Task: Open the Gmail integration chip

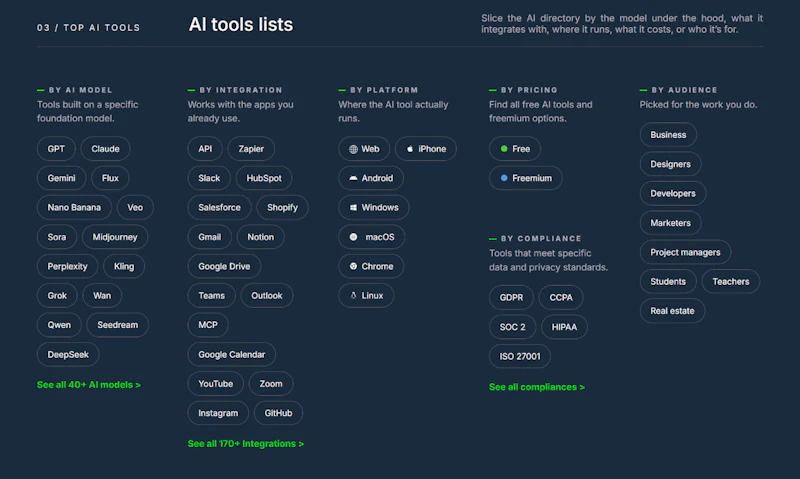Action: point(210,237)
